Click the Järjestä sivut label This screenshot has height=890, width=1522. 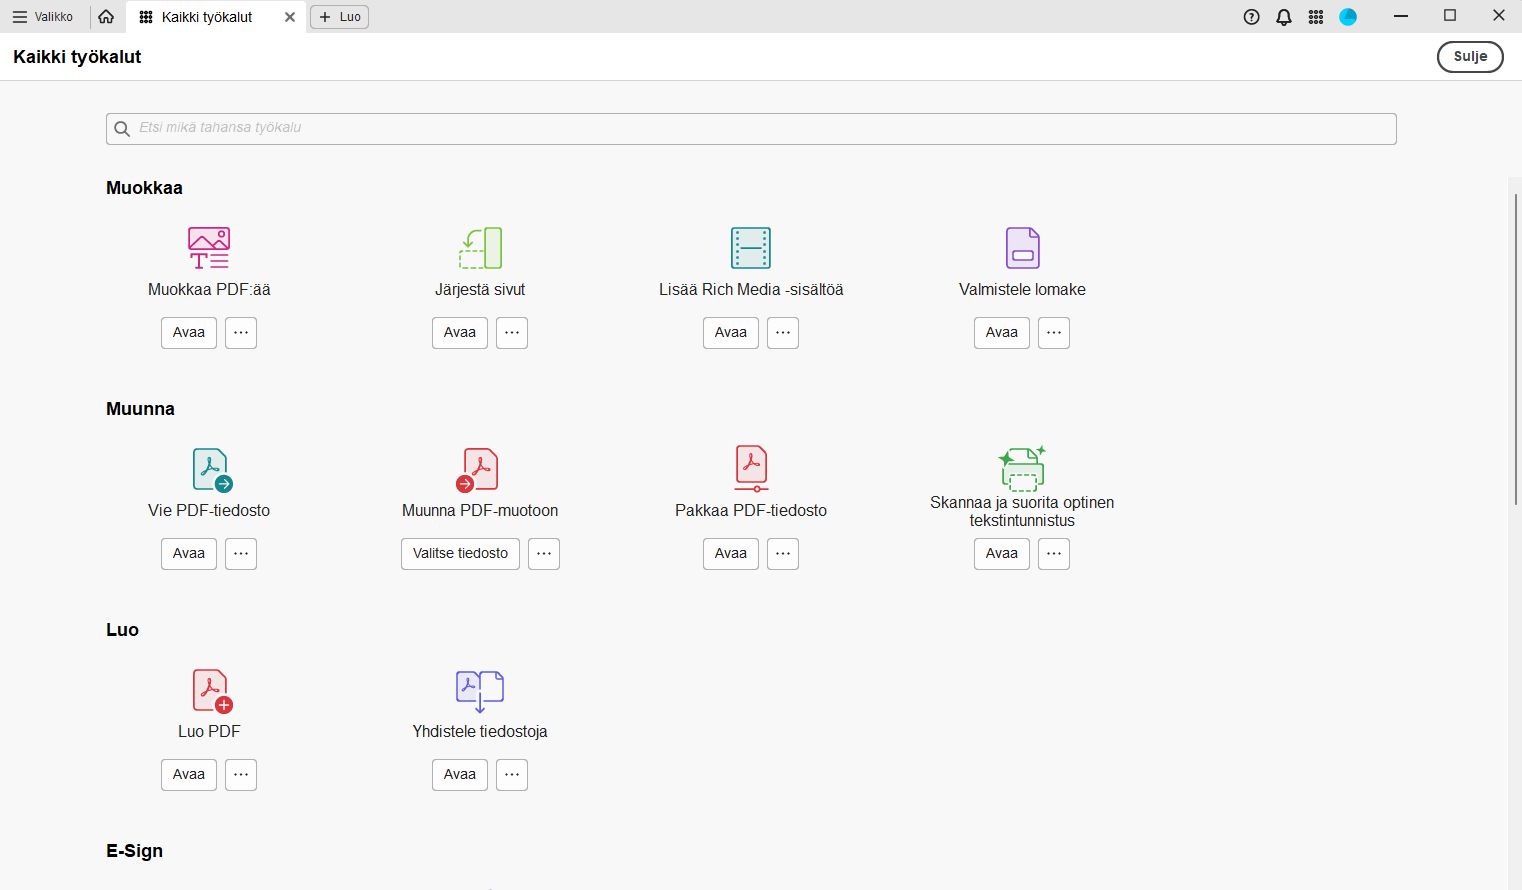click(x=480, y=290)
